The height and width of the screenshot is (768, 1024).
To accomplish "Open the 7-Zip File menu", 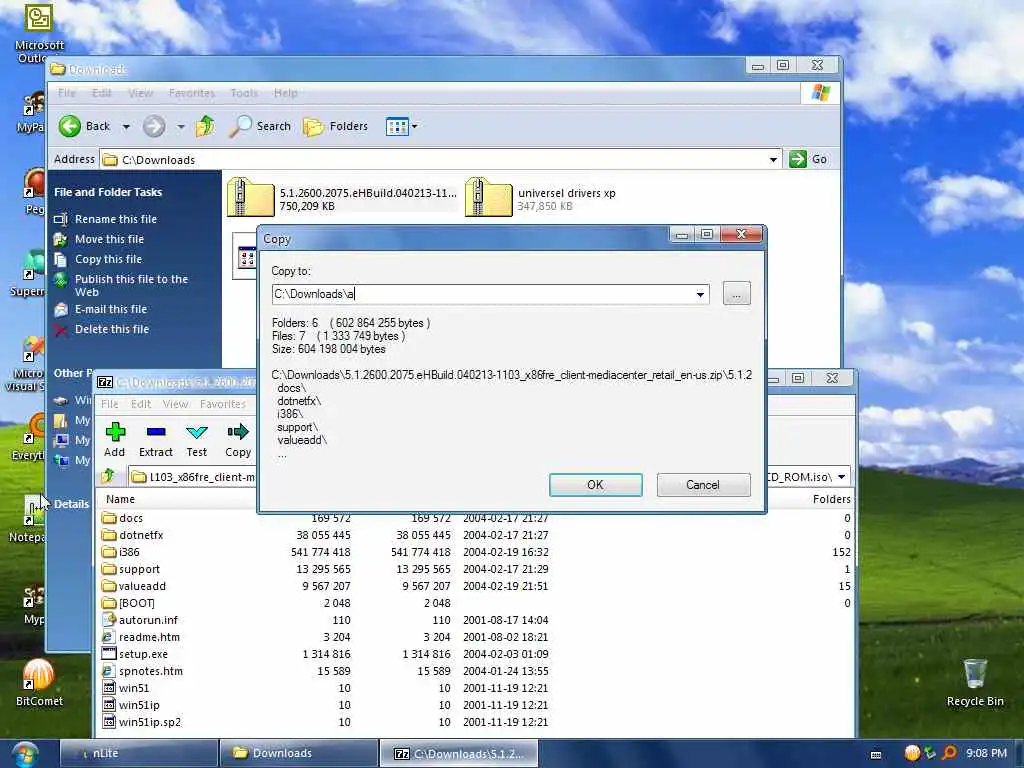I will tap(110, 404).
